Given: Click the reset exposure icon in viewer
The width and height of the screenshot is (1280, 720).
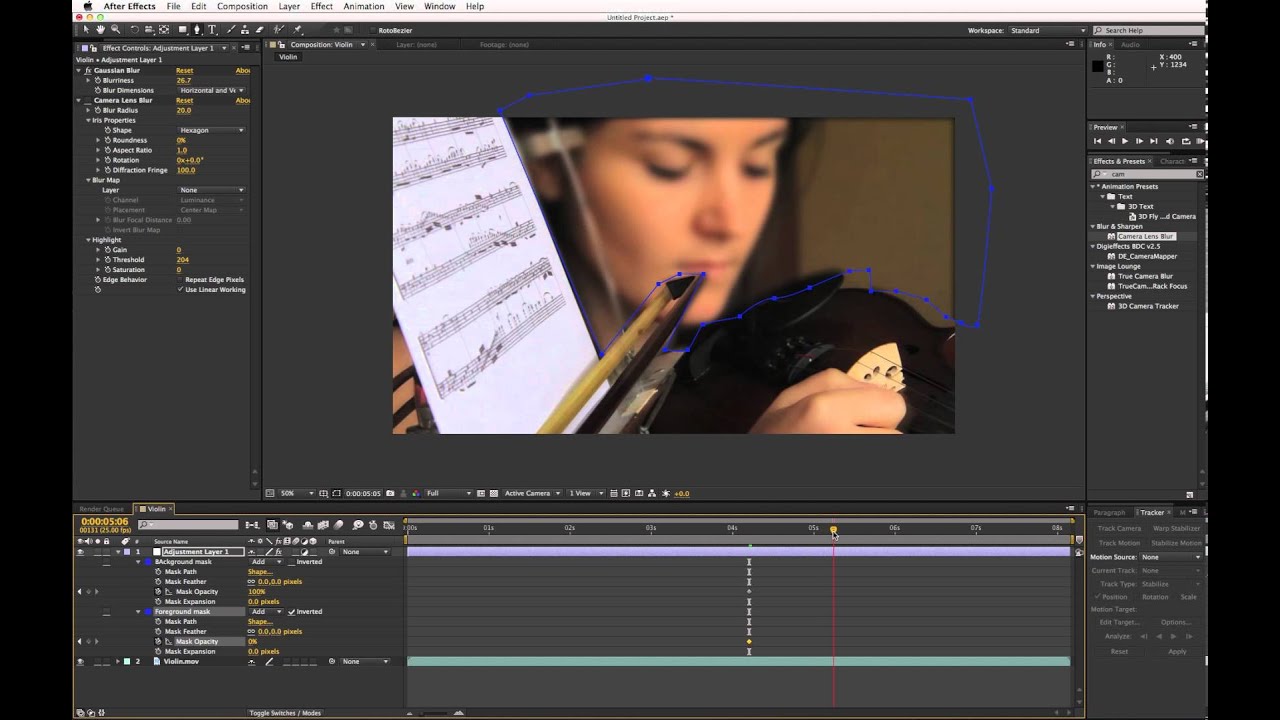Looking at the screenshot, I should tap(667, 493).
